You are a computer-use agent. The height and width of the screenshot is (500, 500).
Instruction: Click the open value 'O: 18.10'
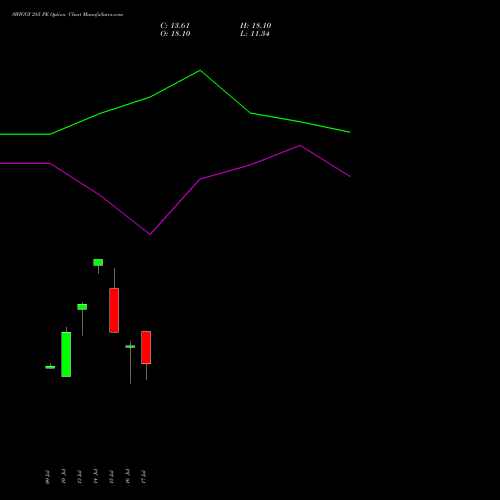click(175, 34)
